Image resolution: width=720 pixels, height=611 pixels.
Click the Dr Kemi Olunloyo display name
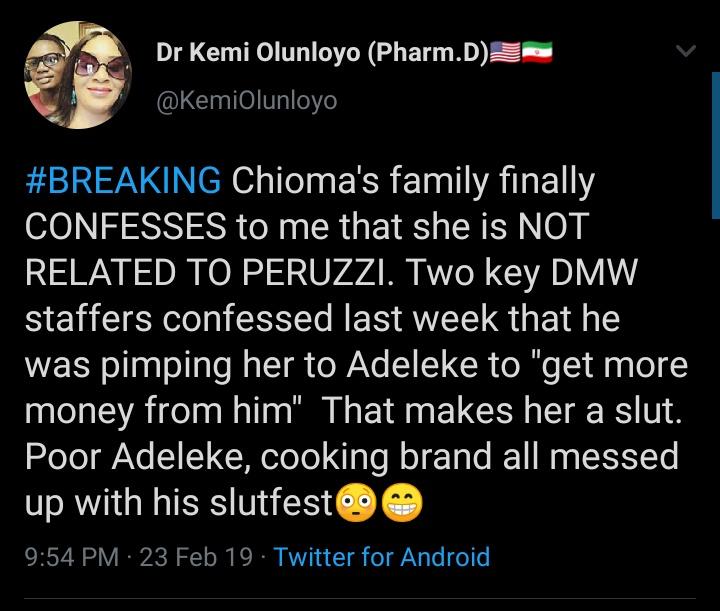pyautogui.click(x=322, y=55)
